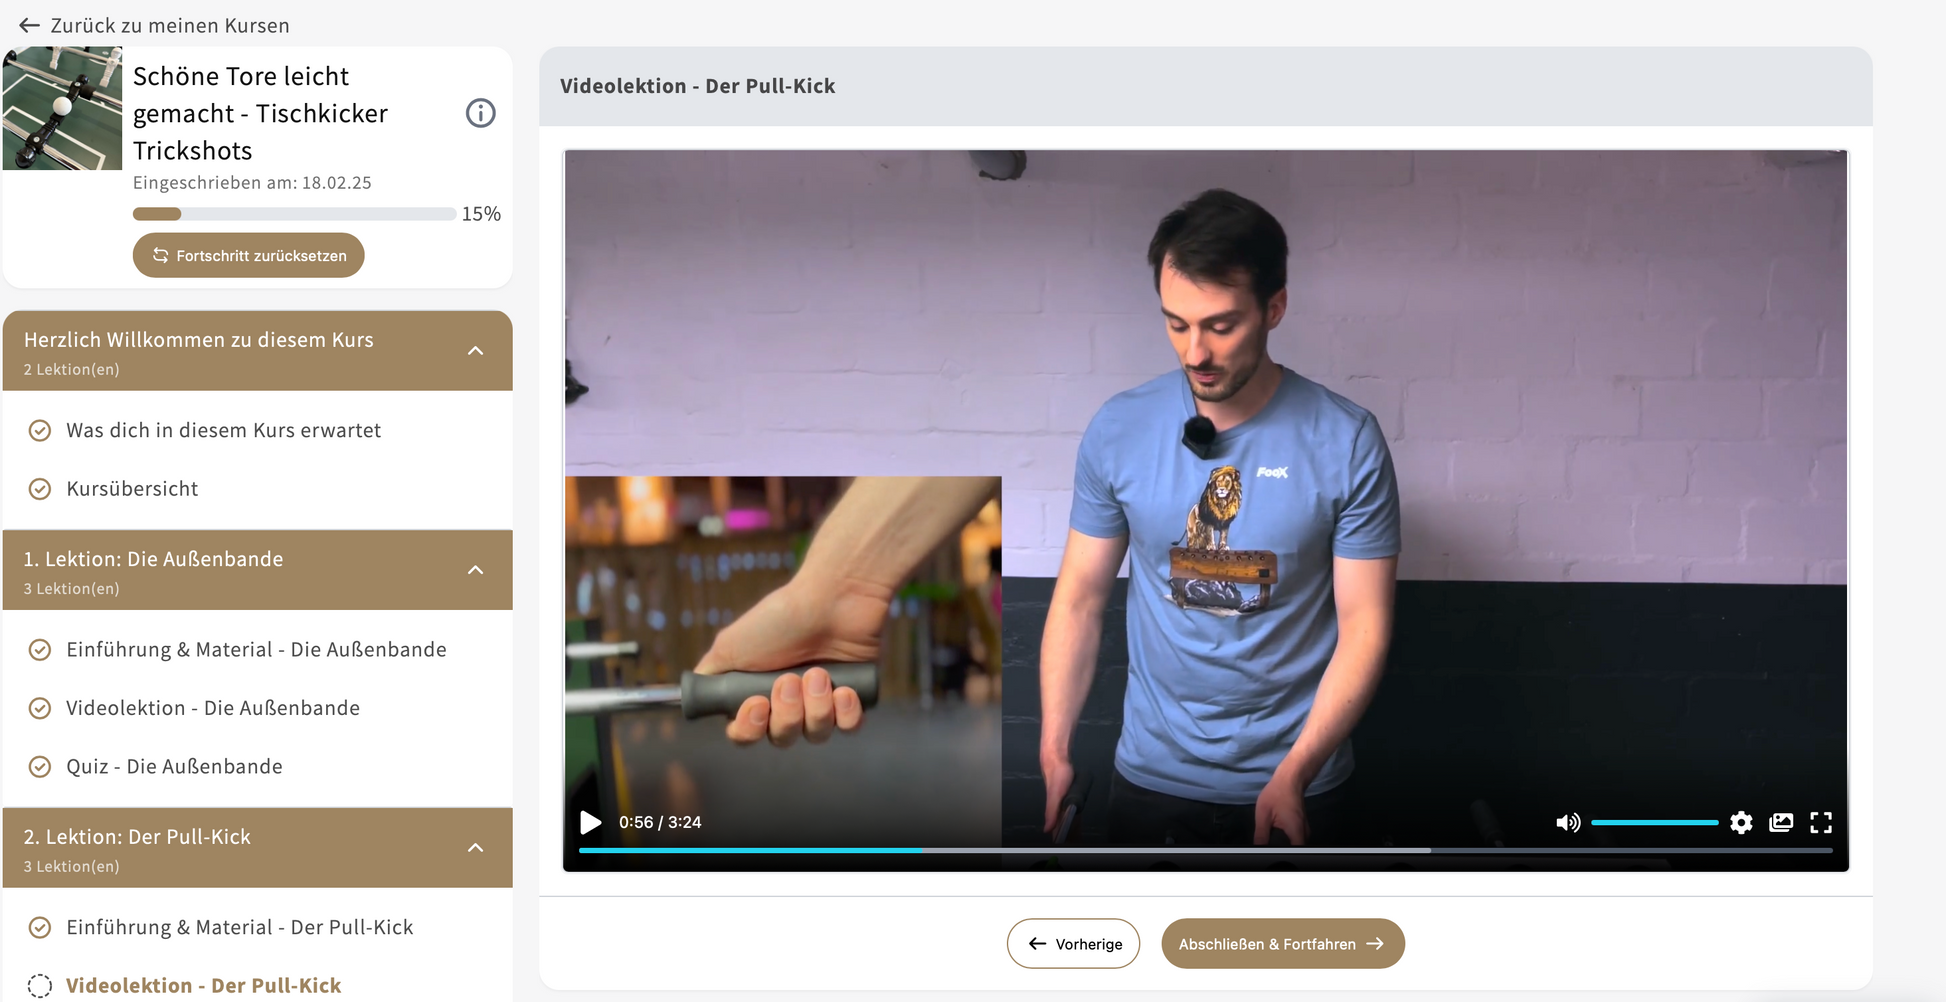
Task: Go to previous lesson with Vorherige
Action: pos(1073,943)
